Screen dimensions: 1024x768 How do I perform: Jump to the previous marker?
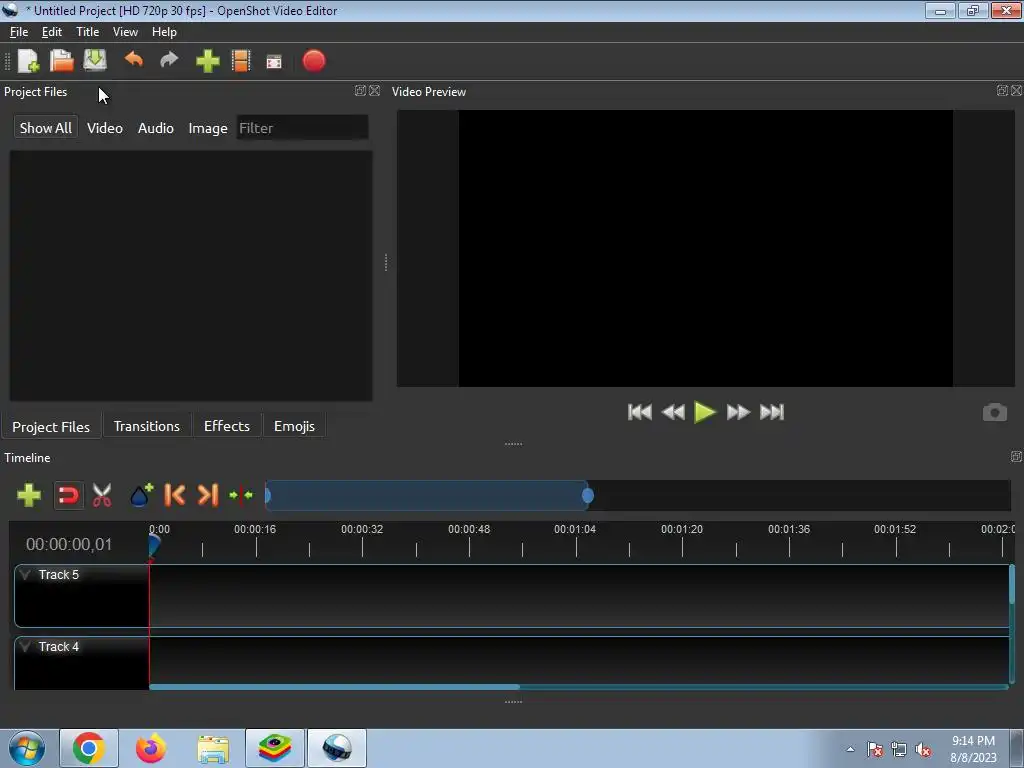[174, 495]
